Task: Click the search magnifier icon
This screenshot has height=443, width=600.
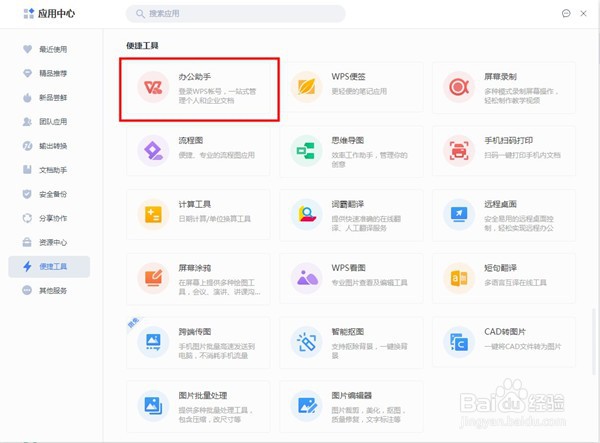Action: pos(140,14)
